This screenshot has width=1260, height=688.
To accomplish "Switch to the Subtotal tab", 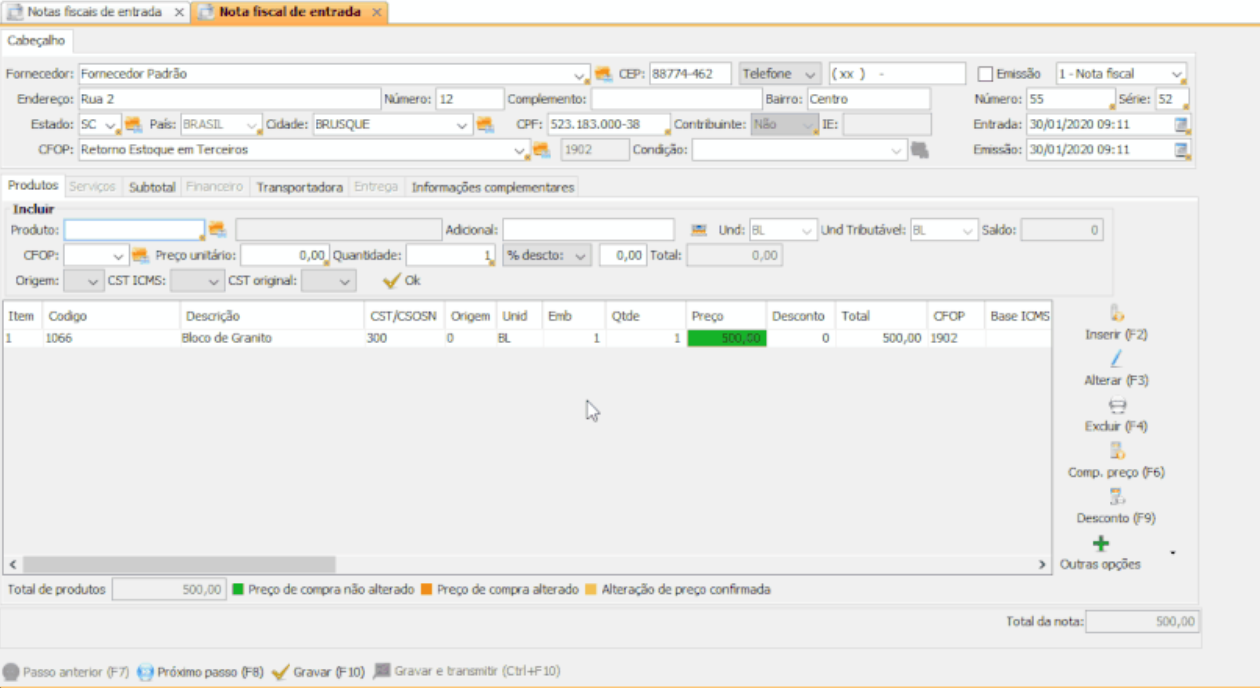I will 152,187.
